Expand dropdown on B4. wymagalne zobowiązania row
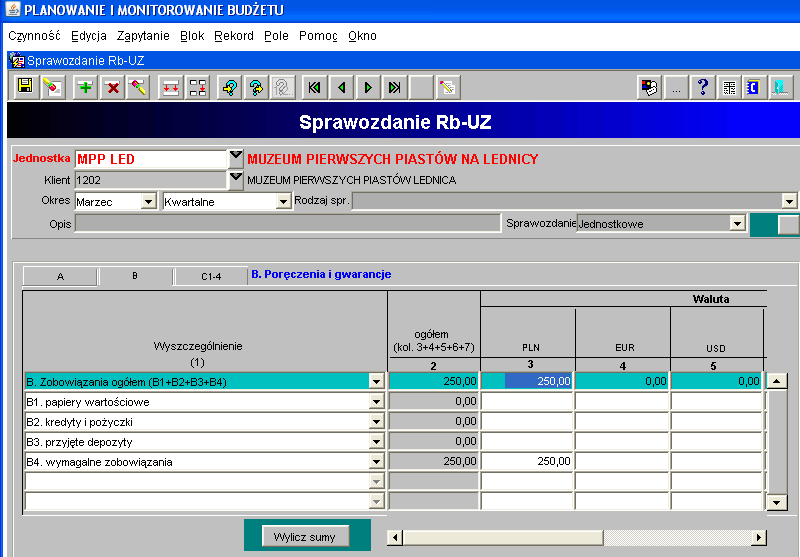The width and height of the screenshot is (800, 557). point(376,462)
